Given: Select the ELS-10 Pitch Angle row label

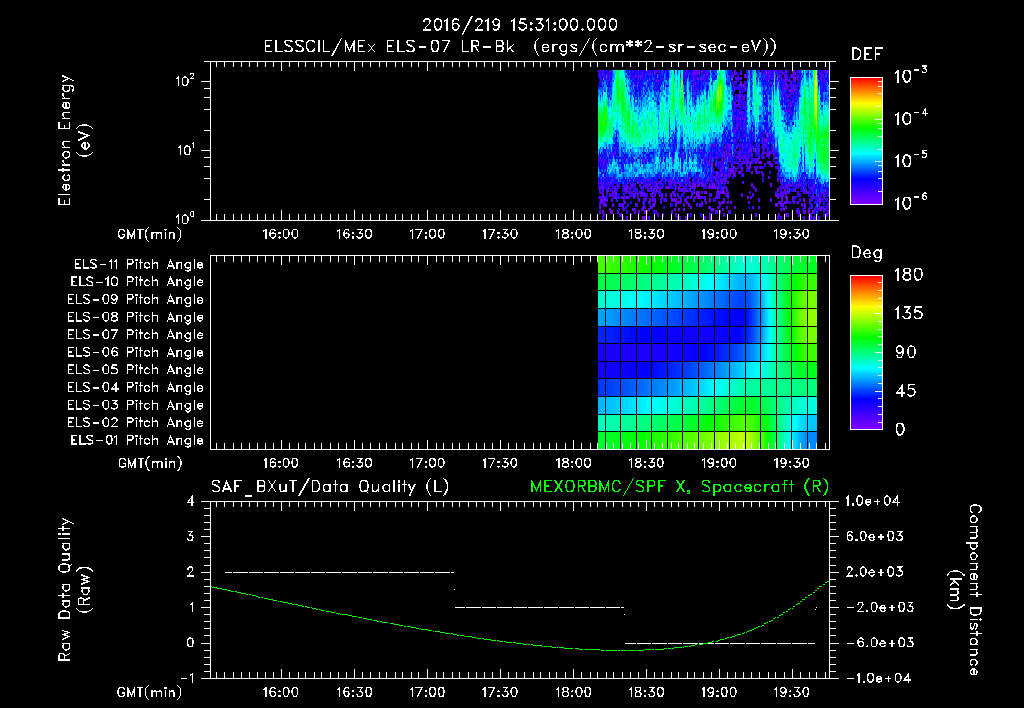Looking at the screenshot, I should click(137, 282).
